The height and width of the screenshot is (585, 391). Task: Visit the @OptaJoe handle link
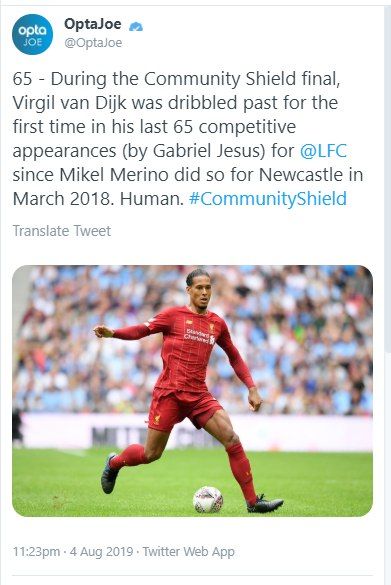[x=93, y=43]
